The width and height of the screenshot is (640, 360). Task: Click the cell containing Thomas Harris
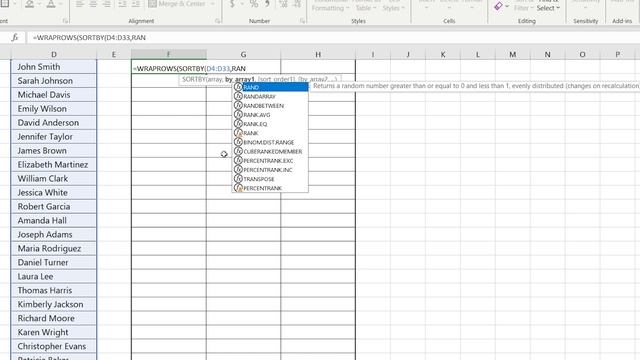tap(53, 290)
